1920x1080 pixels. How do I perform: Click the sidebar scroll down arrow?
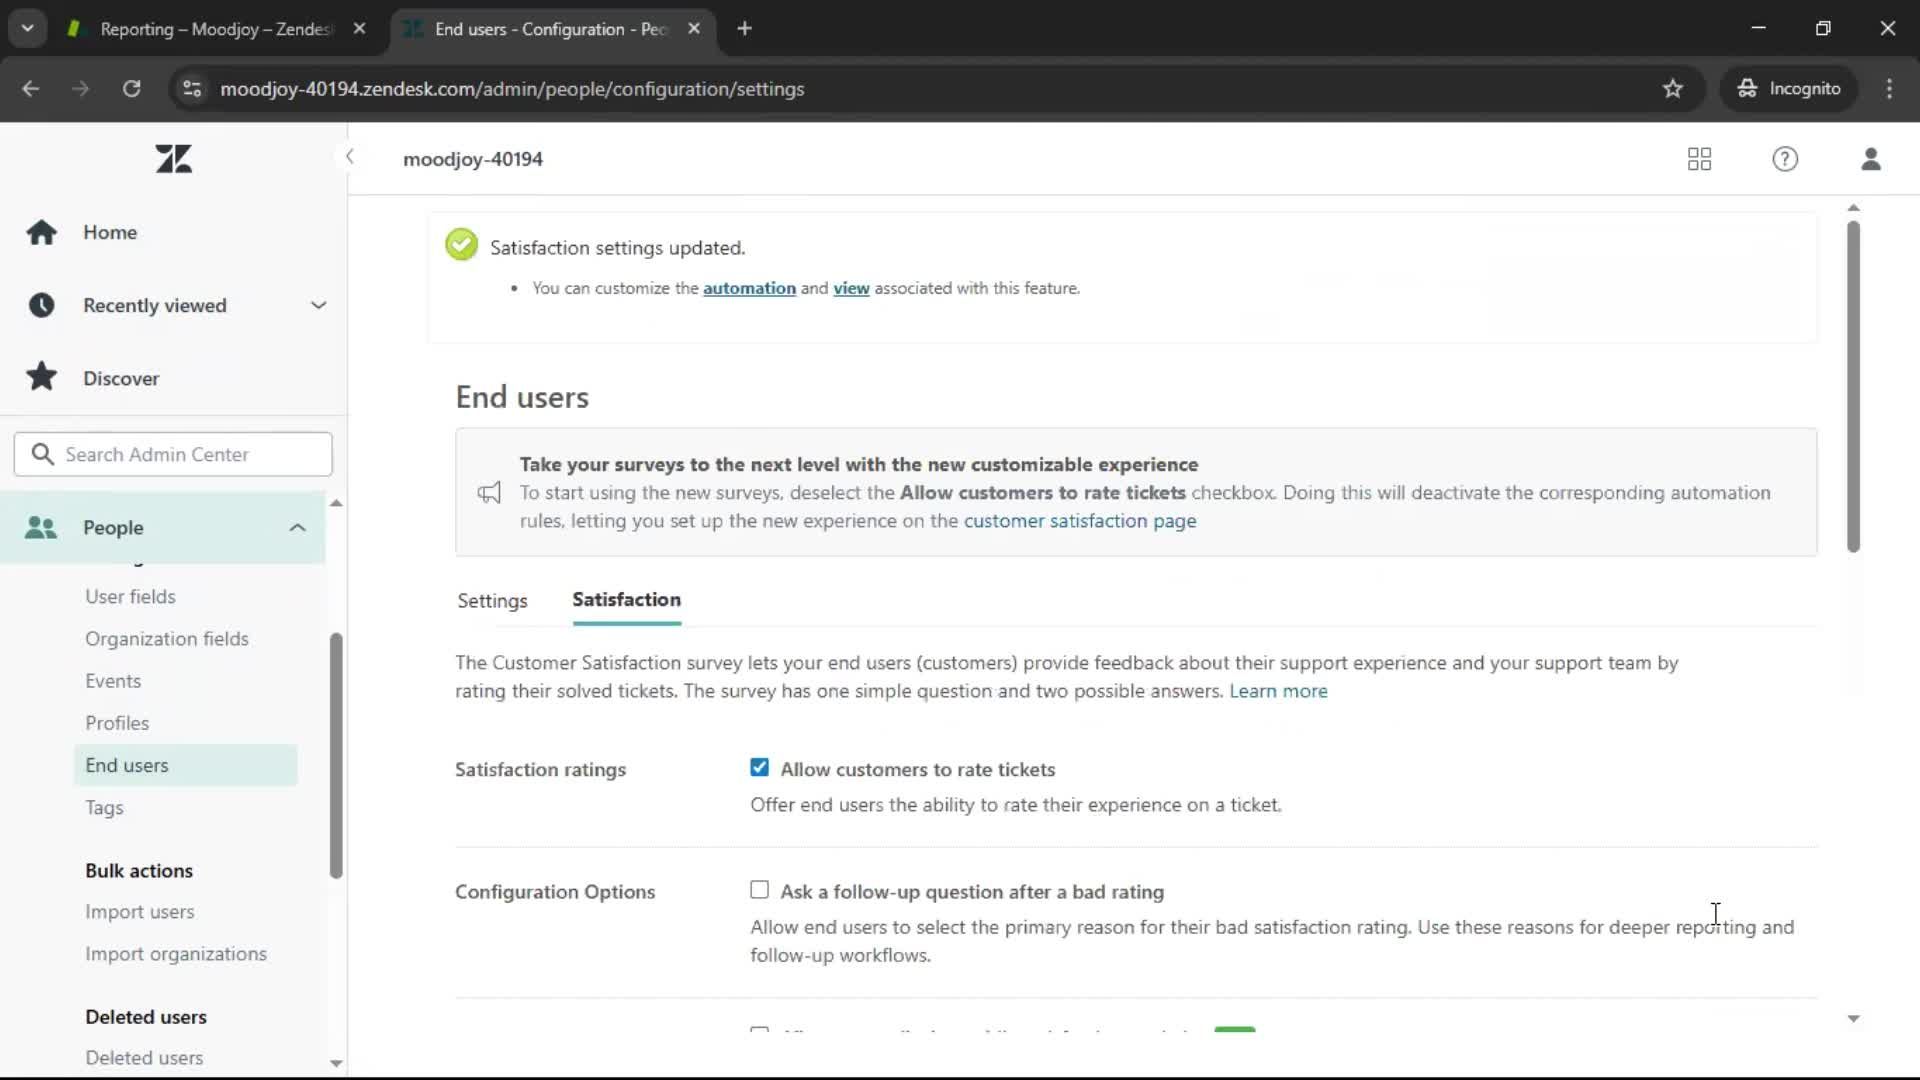pos(336,1063)
